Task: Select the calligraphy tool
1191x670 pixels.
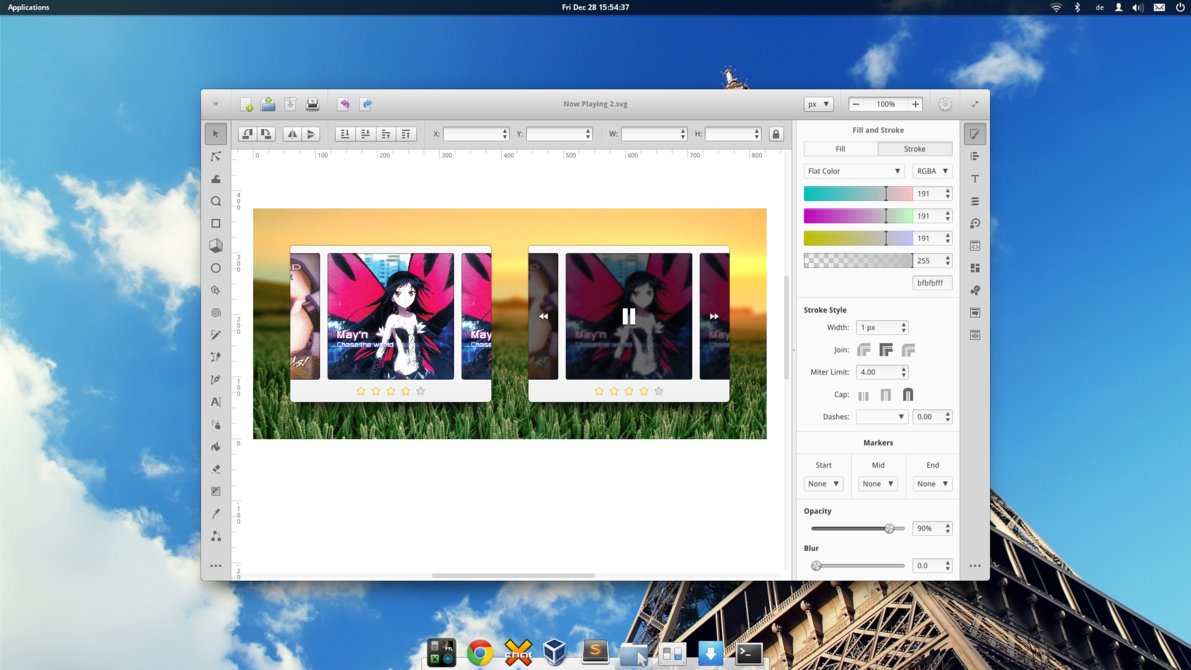Action: [216, 379]
